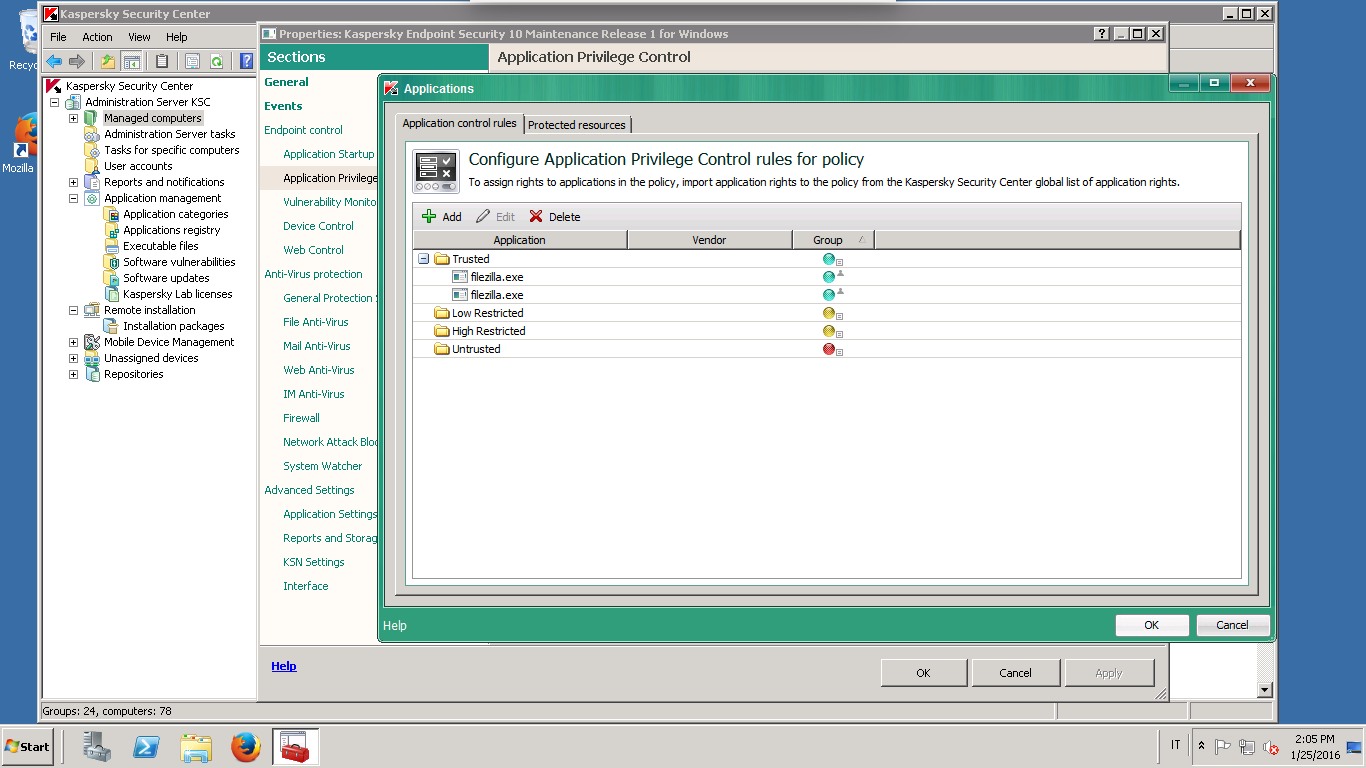This screenshot has width=1366, height=768.
Task: Switch to the Protected resources tab
Action: tap(577, 125)
